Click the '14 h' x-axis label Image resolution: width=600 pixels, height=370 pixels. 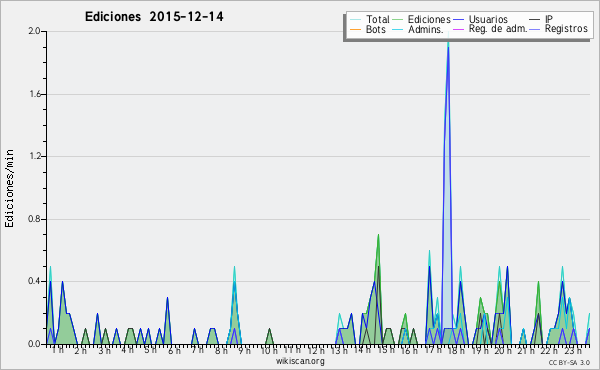(362, 350)
